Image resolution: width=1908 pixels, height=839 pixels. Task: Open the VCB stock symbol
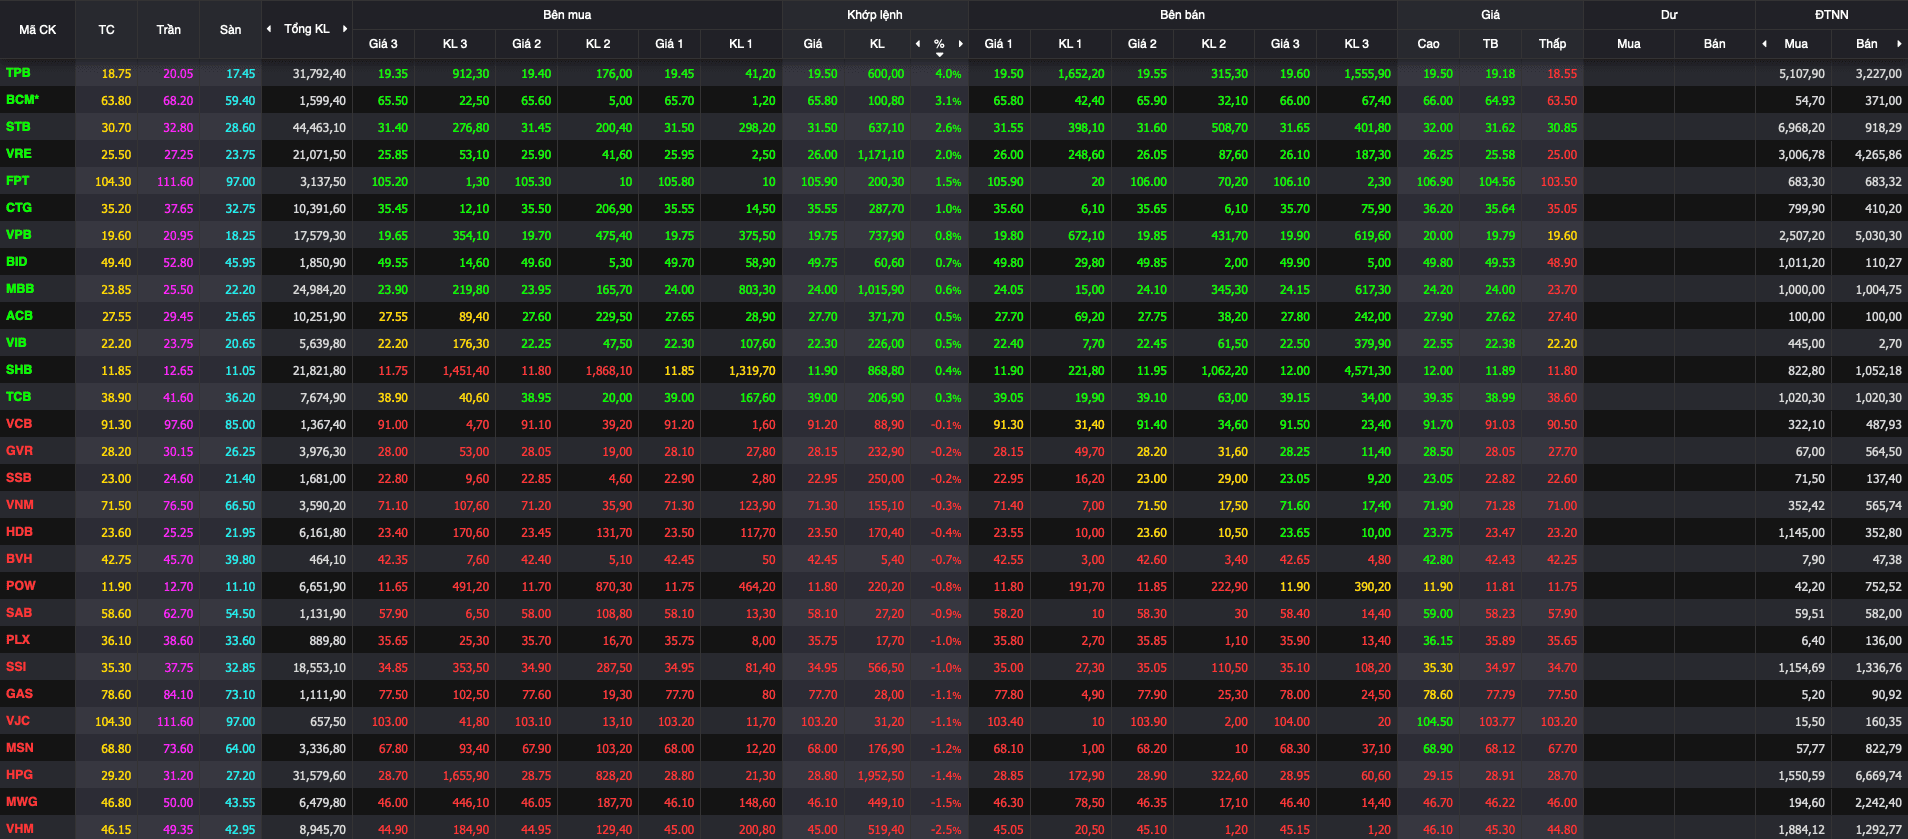point(19,424)
